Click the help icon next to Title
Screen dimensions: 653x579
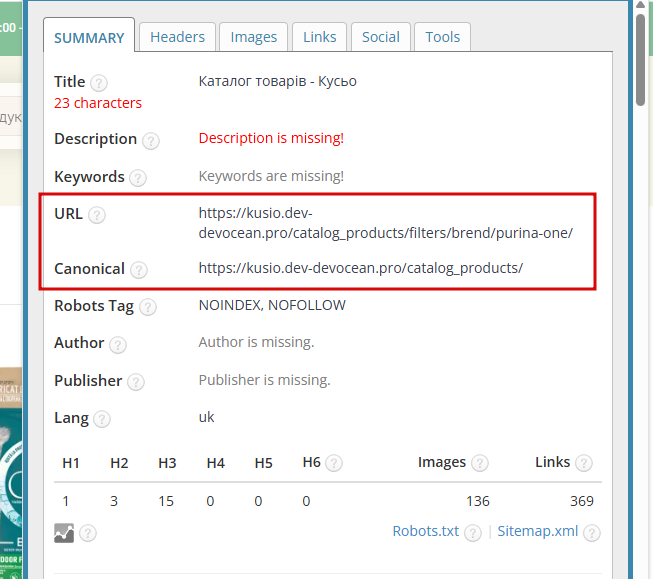pyautogui.click(x=99, y=83)
